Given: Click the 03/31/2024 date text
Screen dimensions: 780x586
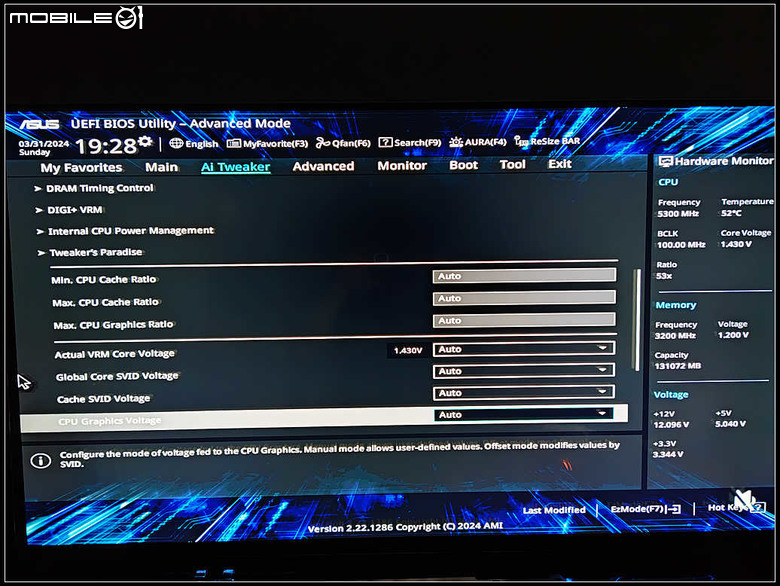Looking at the screenshot, I should [44, 144].
